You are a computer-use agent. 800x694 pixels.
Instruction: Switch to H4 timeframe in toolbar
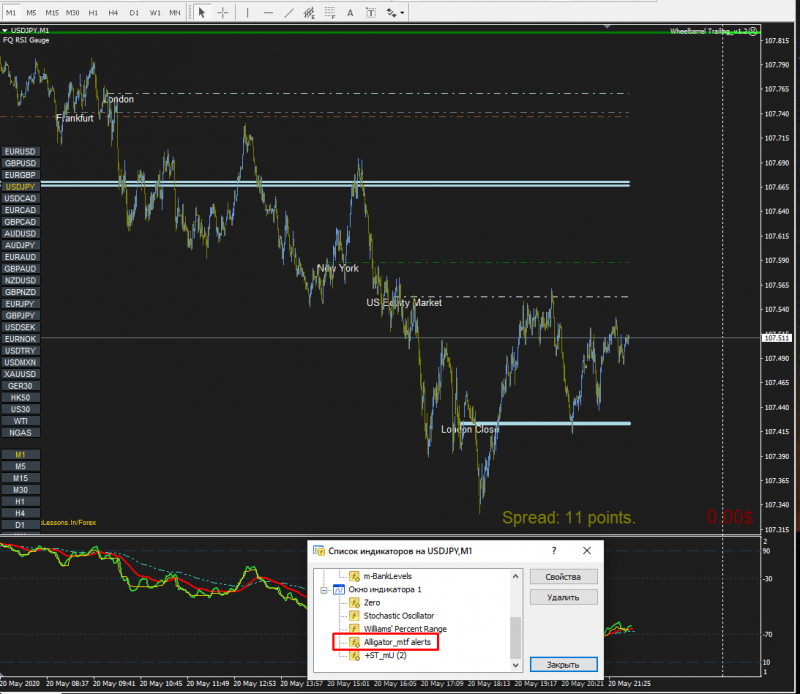(x=113, y=13)
